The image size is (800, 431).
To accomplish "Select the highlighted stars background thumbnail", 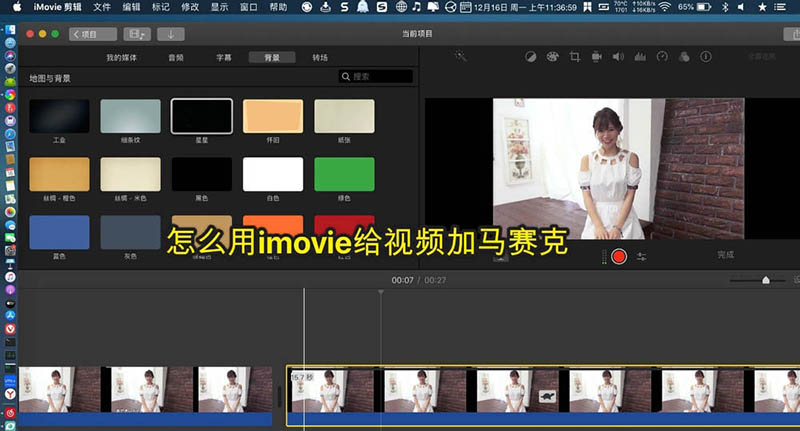I will click(202, 116).
